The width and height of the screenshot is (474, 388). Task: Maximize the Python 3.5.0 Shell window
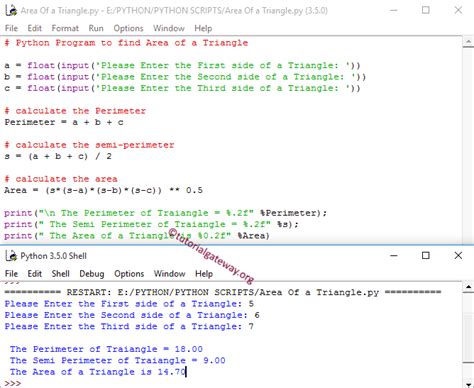(x=426, y=256)
